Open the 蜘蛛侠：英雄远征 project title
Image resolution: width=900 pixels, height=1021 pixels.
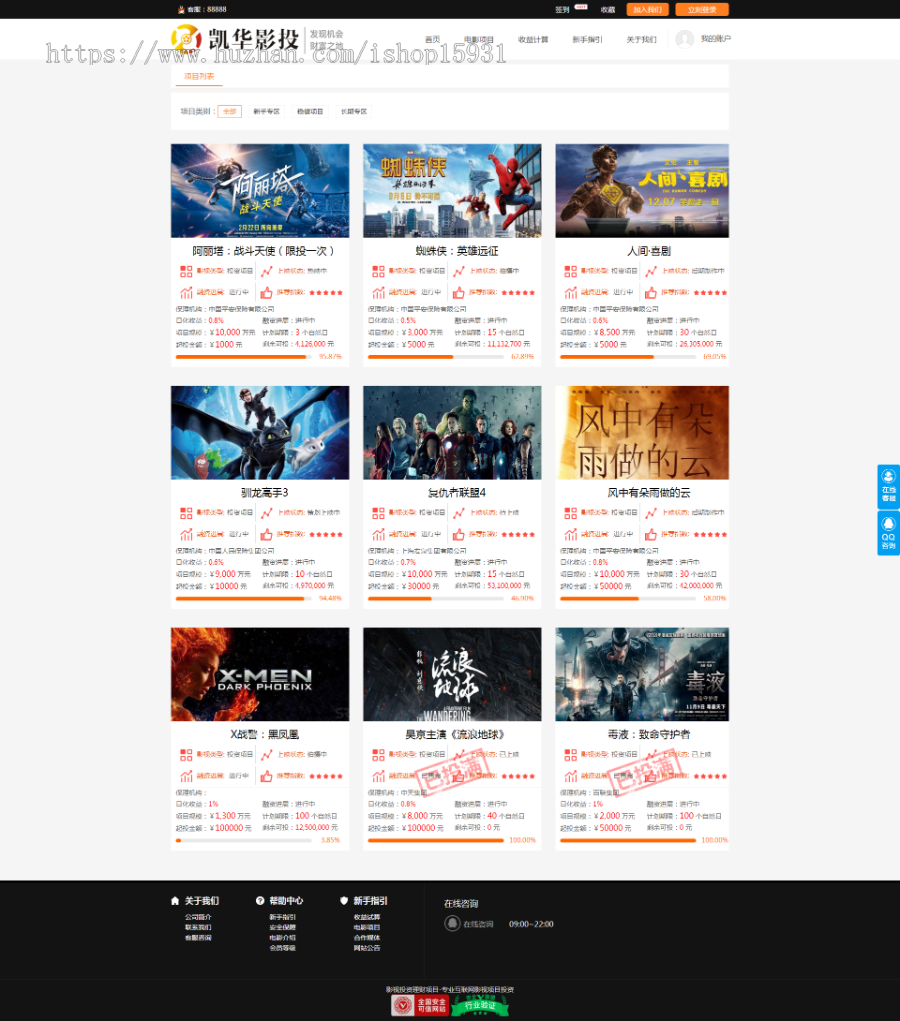457,251
